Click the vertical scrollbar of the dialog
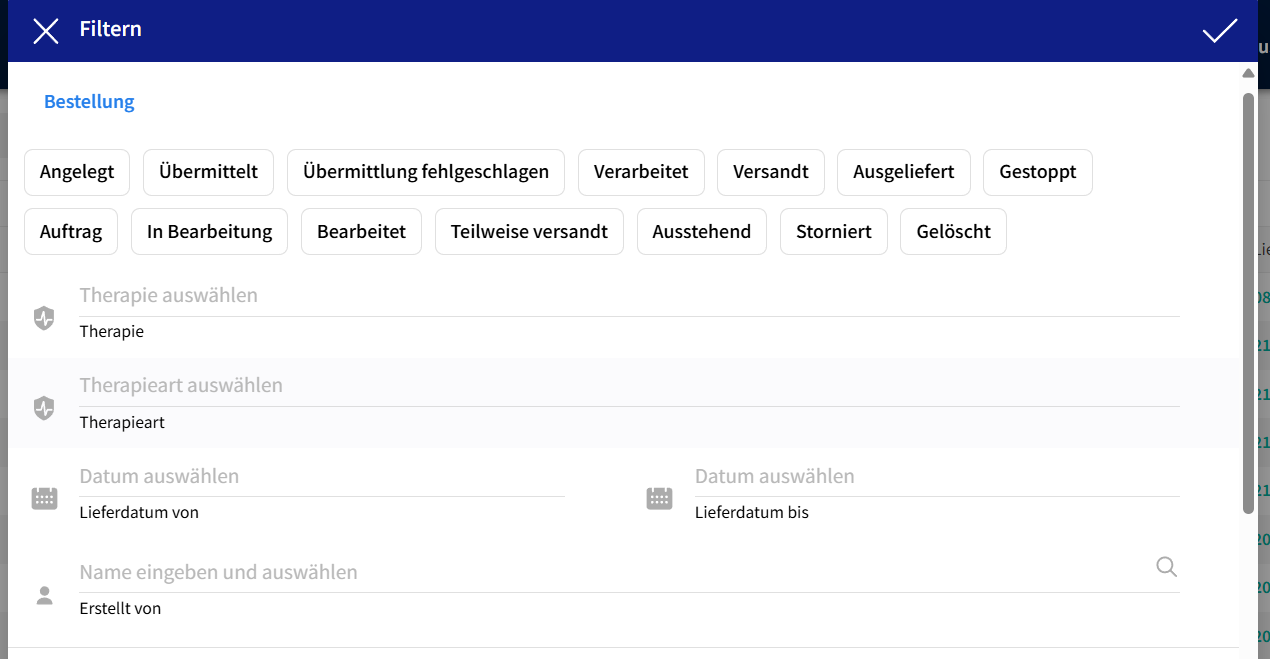1270x659 pixels. click(1248, 300)
